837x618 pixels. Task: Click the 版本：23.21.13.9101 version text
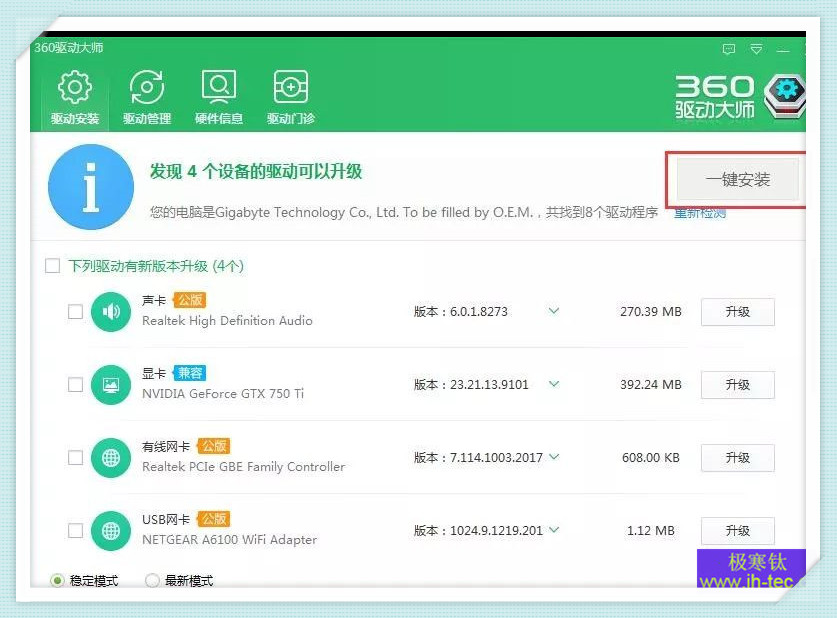tap(471, 385)
